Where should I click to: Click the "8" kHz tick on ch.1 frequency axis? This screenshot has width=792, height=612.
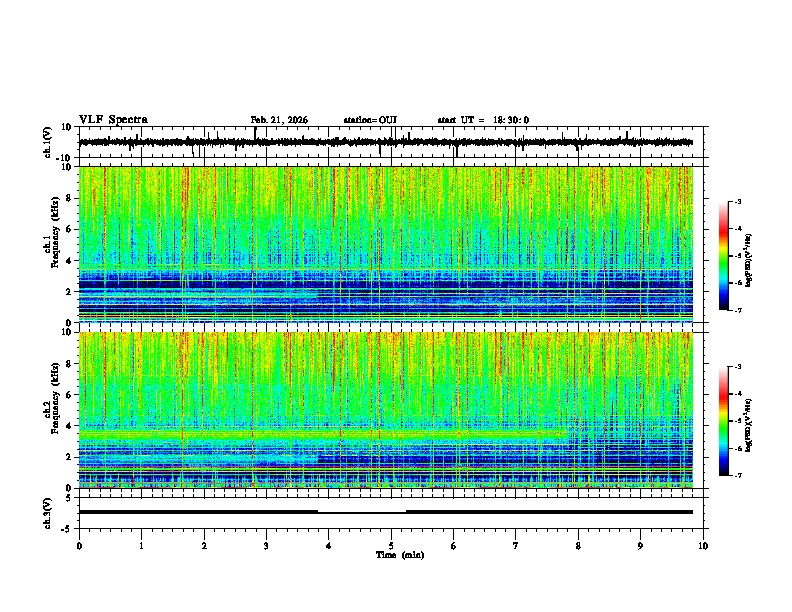pos(69,198)
